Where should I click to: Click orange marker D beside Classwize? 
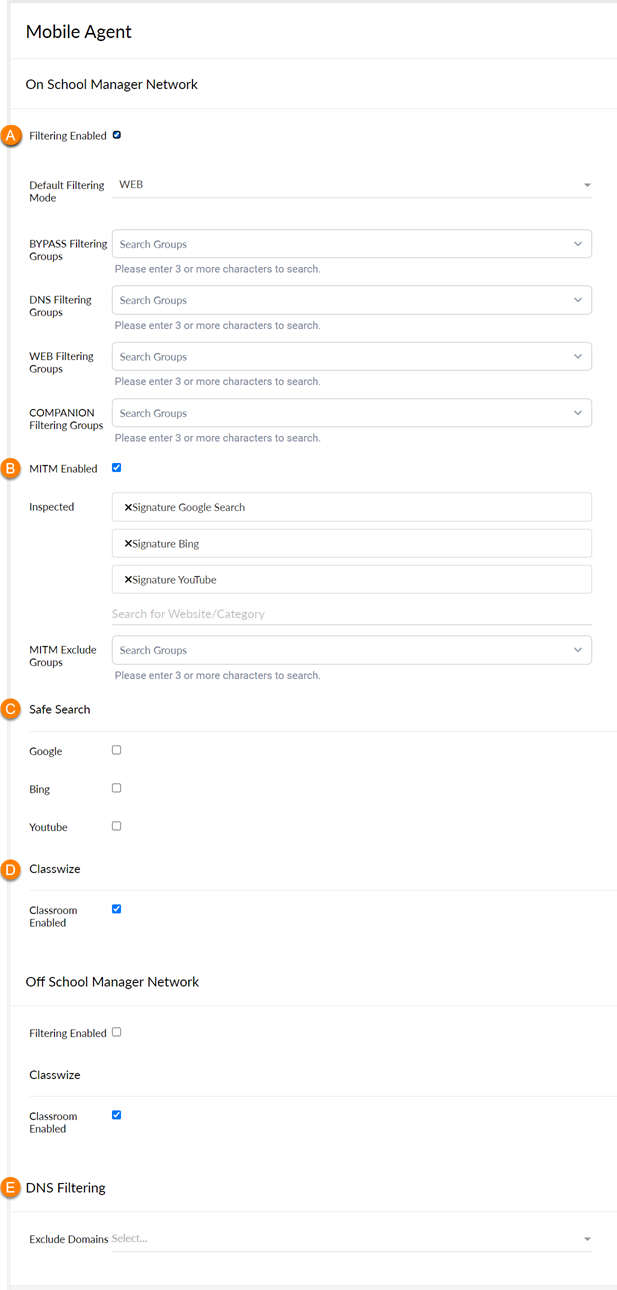(12, 869)
